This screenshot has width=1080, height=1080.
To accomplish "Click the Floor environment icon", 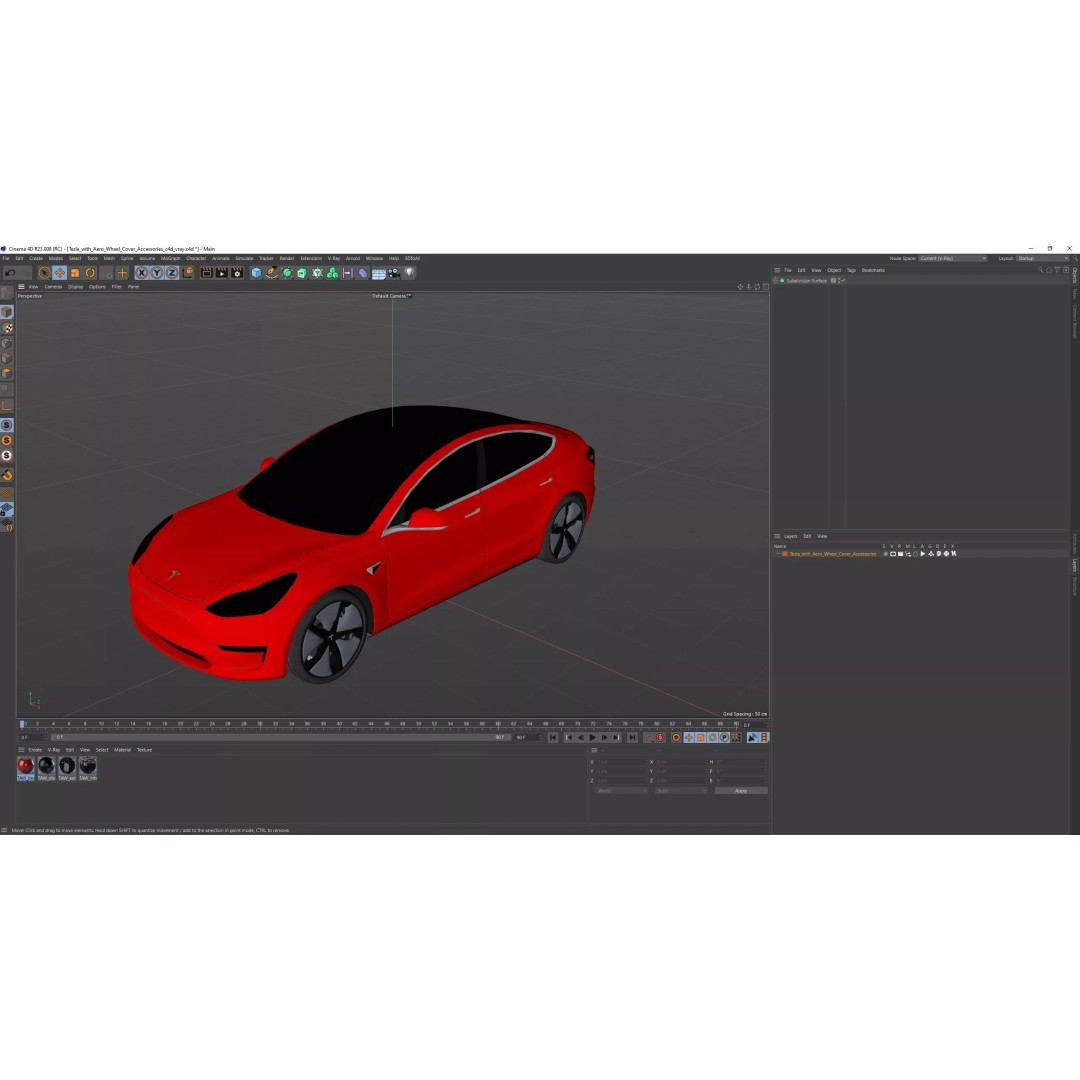I will coord(378,273).
